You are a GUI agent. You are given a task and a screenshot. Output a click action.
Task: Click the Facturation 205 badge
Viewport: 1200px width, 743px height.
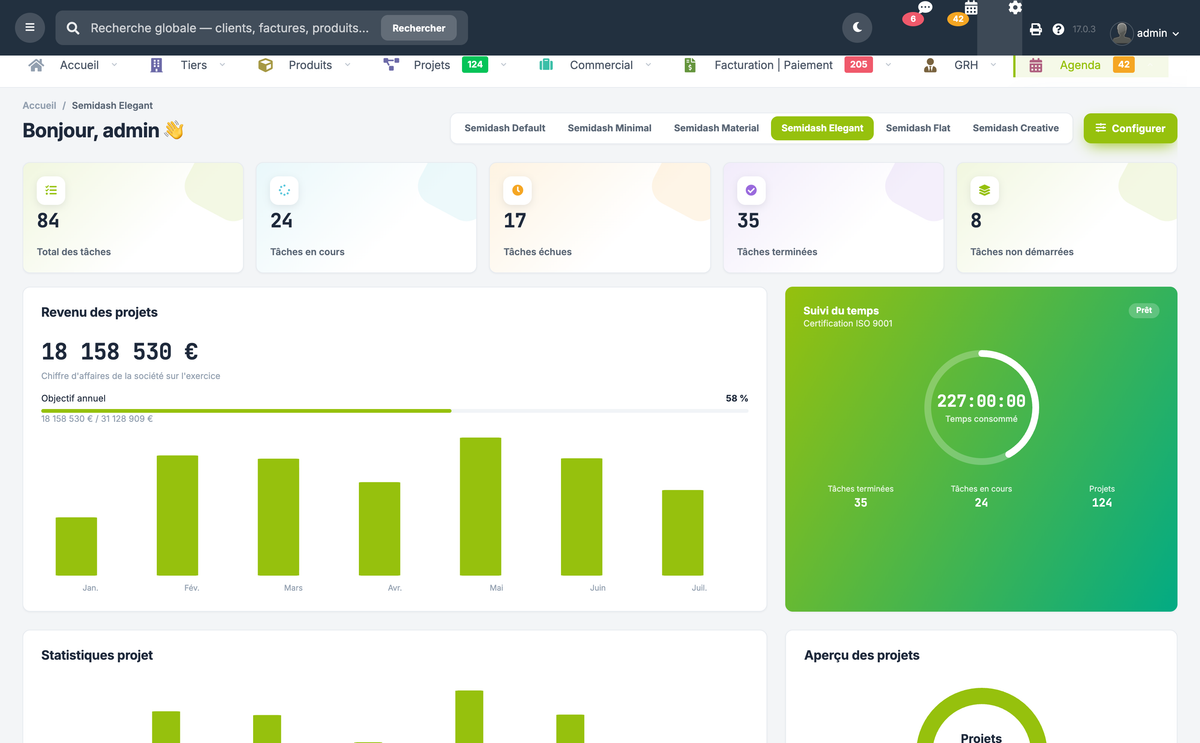tap(858, 65)
